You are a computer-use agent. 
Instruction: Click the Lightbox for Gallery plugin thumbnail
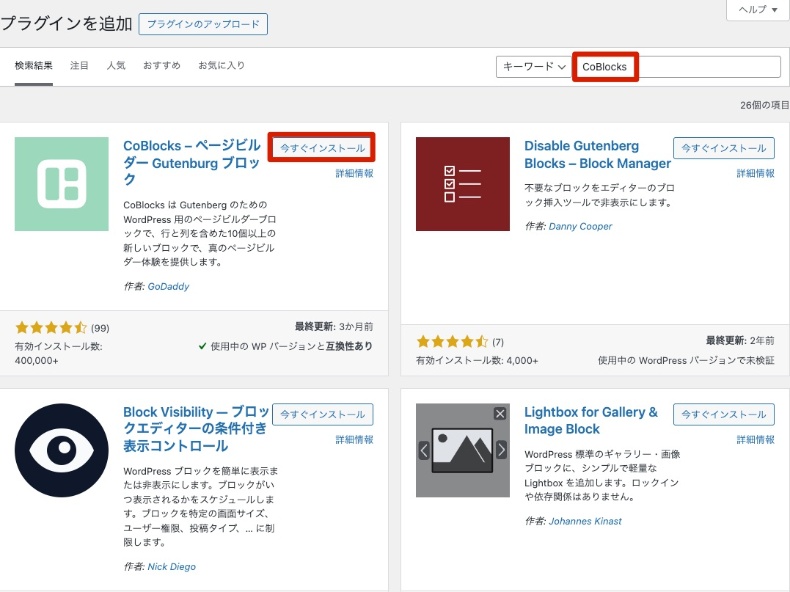[x=463, y=450]
